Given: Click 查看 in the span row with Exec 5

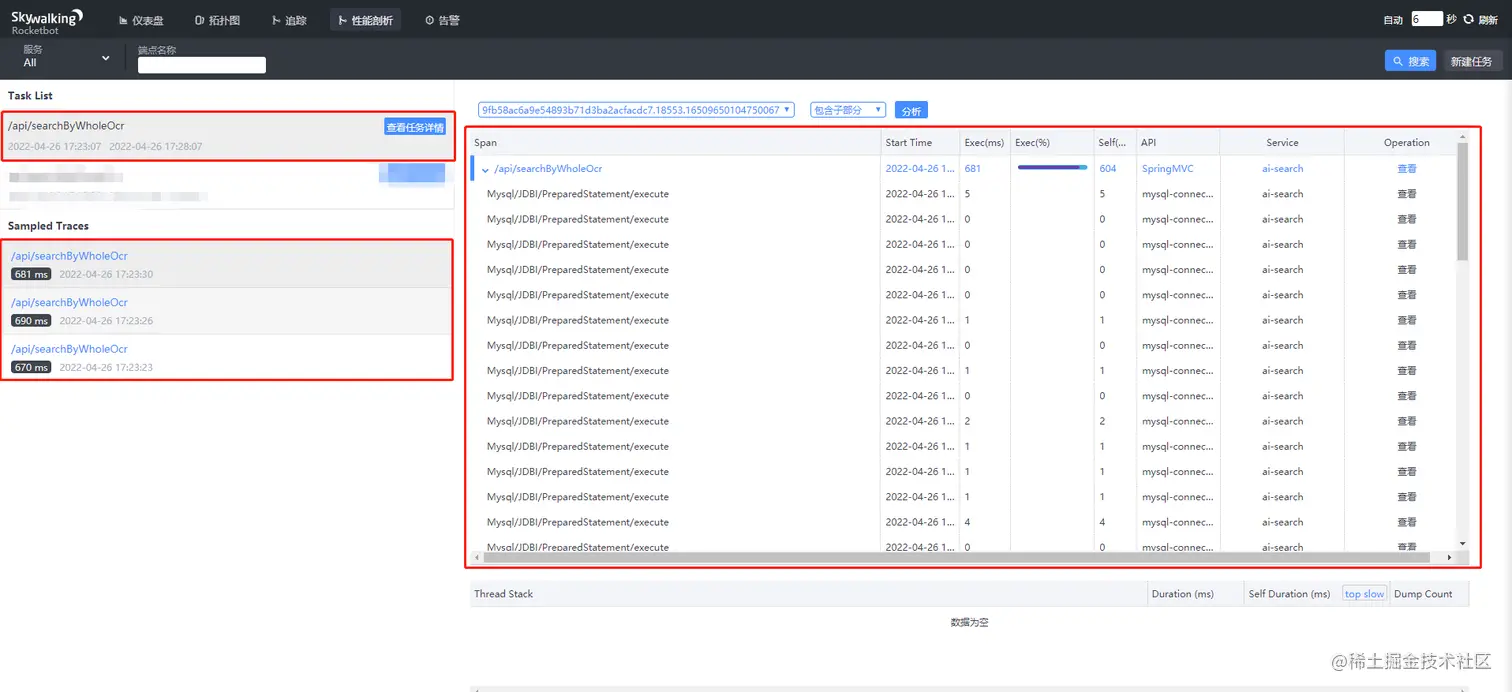Looking at the screenshot, I should click(x=1406, y=194).
